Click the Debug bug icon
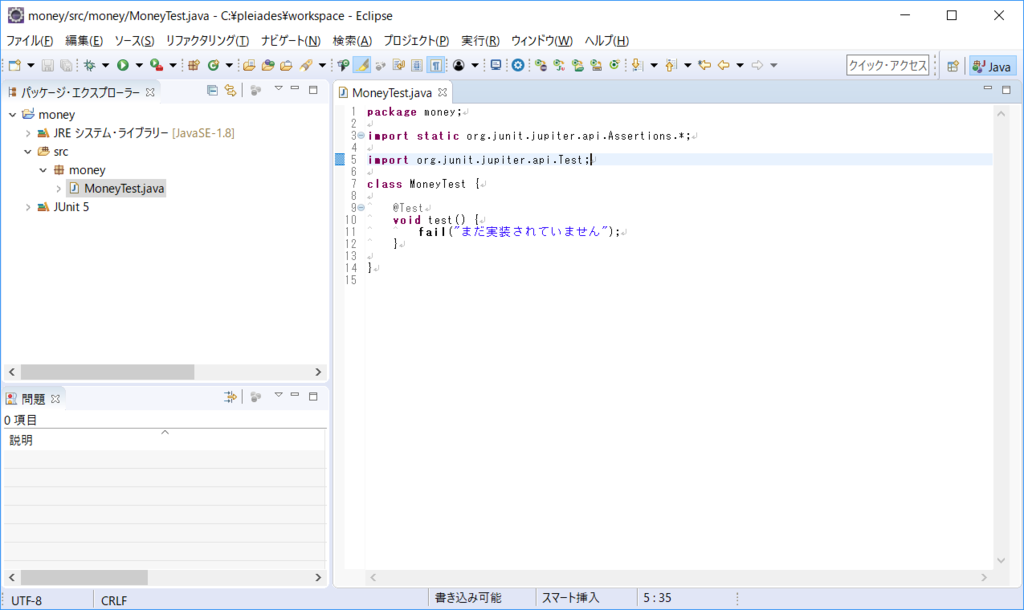Screen dimensions: 1024x610 click(89, 65)
